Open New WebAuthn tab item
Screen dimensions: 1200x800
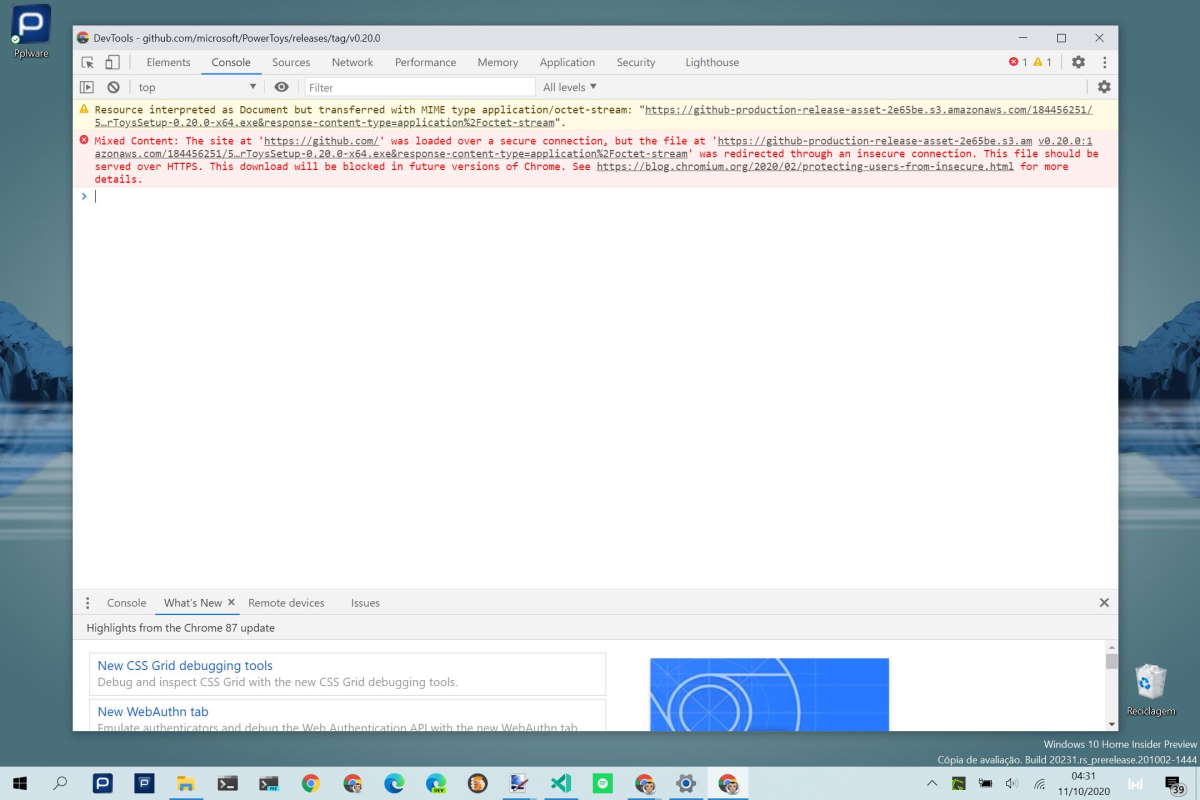pyautogui.click(x=348, y=715)
